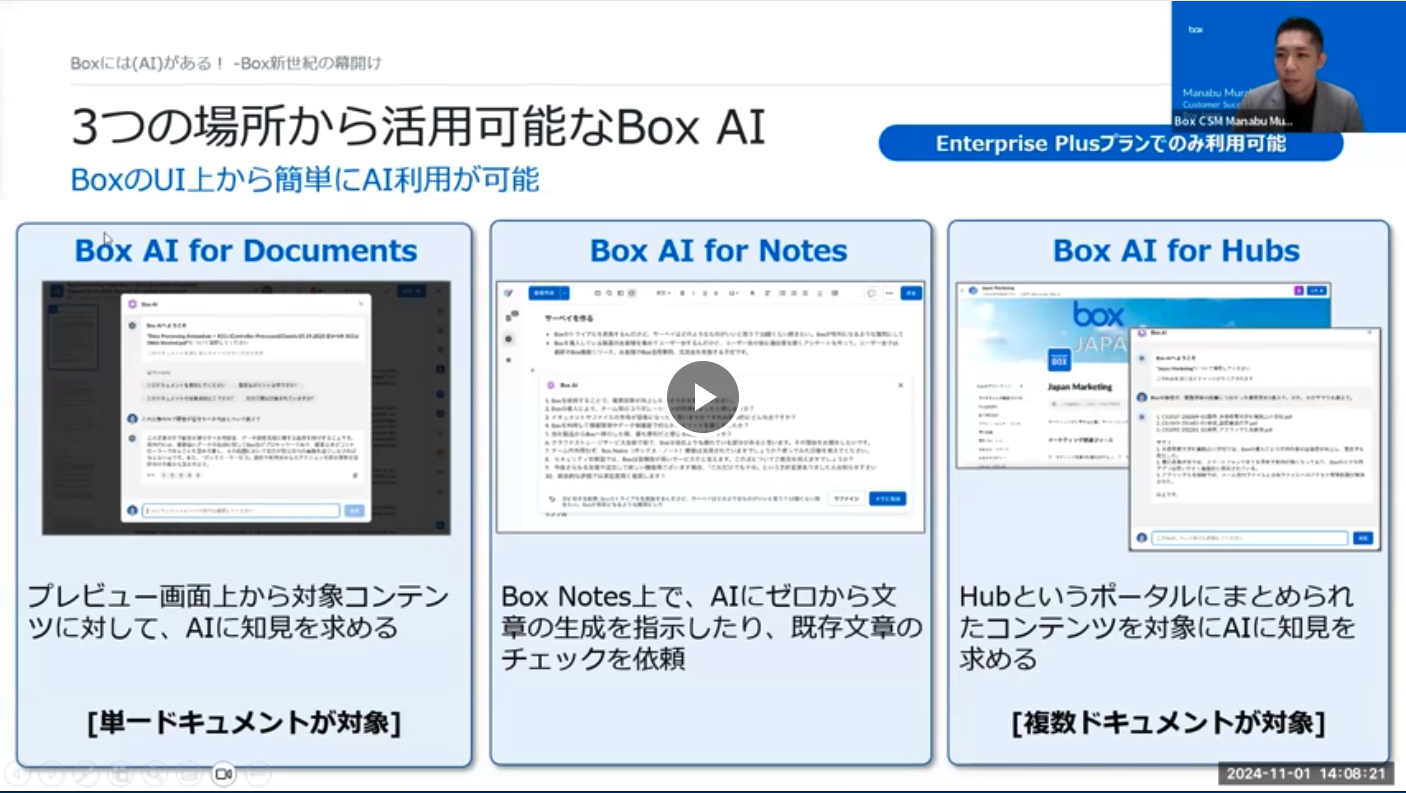The image size is (1406, 793).
Task: Click the faded more options icon
Action: pos(258,773)
